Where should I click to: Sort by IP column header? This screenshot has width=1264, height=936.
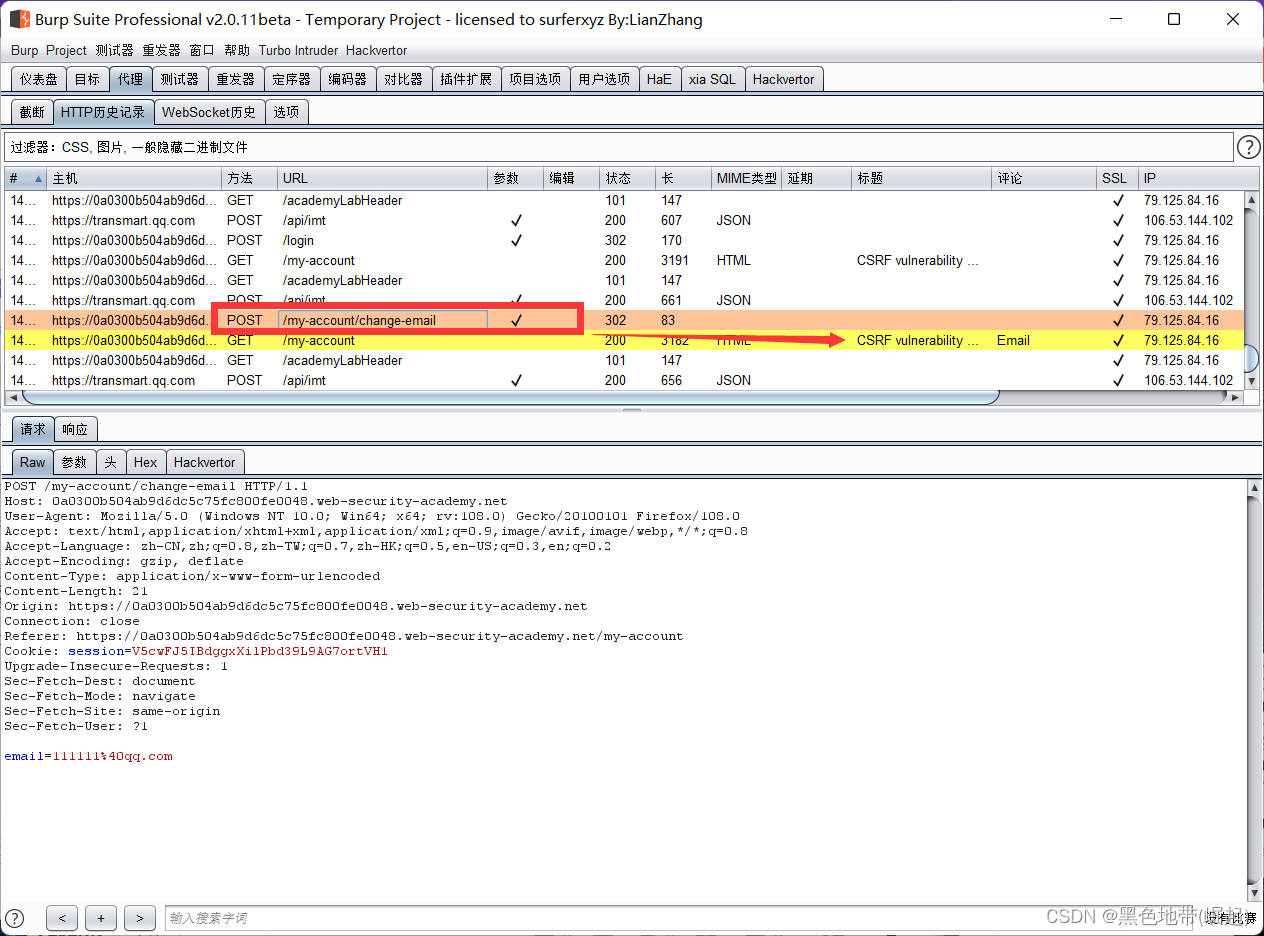1190,178
